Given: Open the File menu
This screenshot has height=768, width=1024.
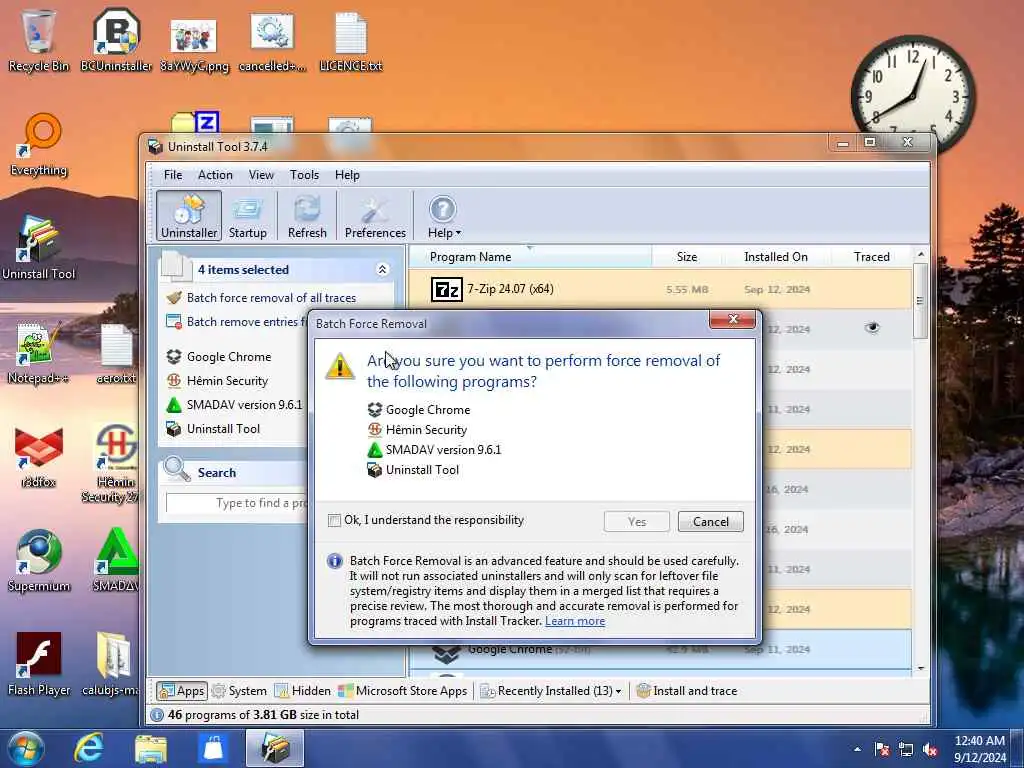Looking at the screenshot, I should 173,175.
